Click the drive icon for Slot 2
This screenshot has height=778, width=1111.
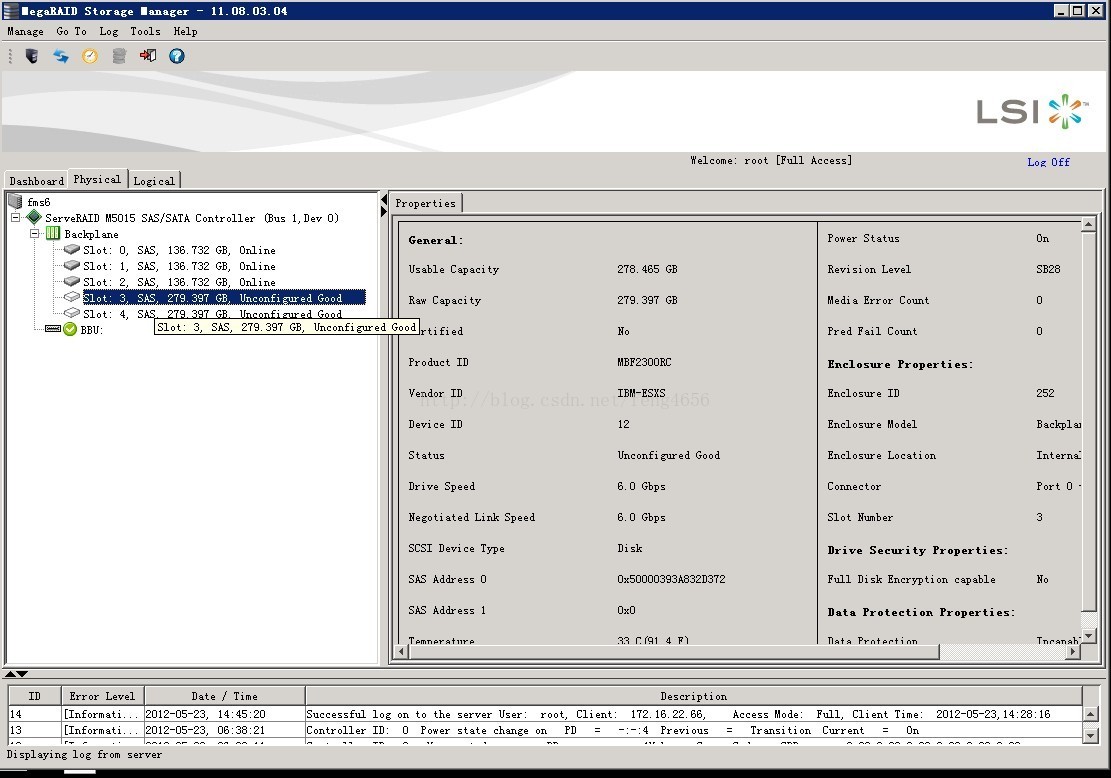click(72, 281)
